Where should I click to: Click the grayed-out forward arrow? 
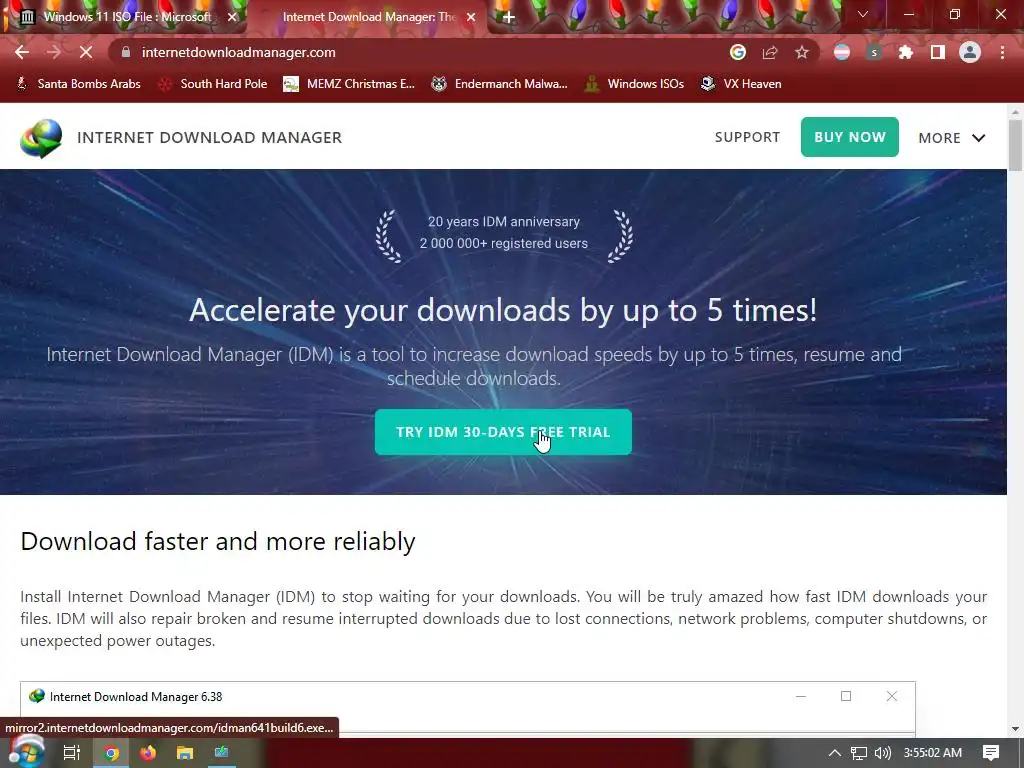(54, 52)
